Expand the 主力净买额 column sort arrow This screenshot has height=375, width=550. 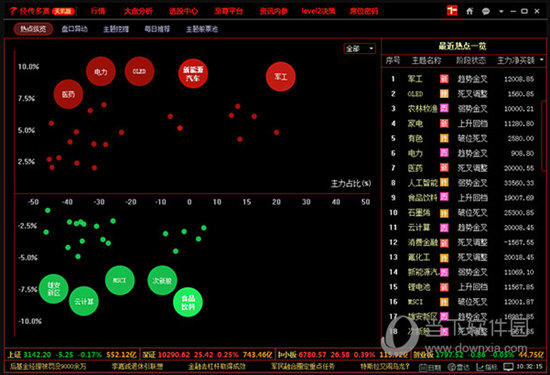(x=542, y=60)
